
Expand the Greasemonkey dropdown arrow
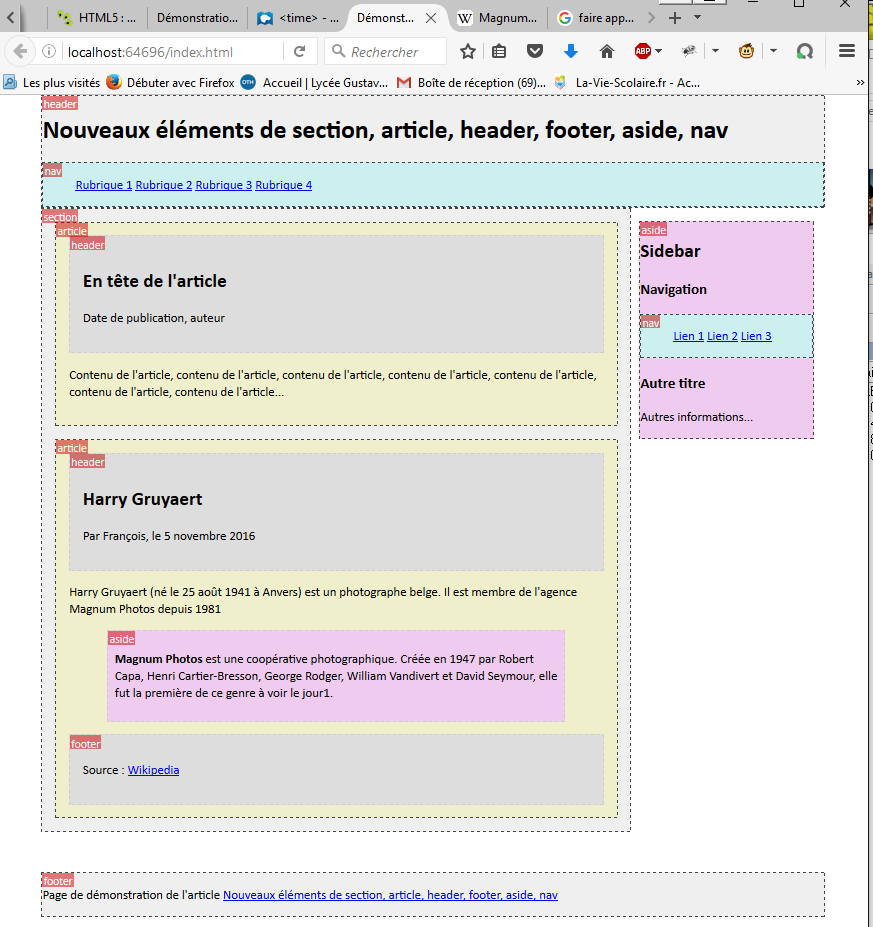pos(773,51)
